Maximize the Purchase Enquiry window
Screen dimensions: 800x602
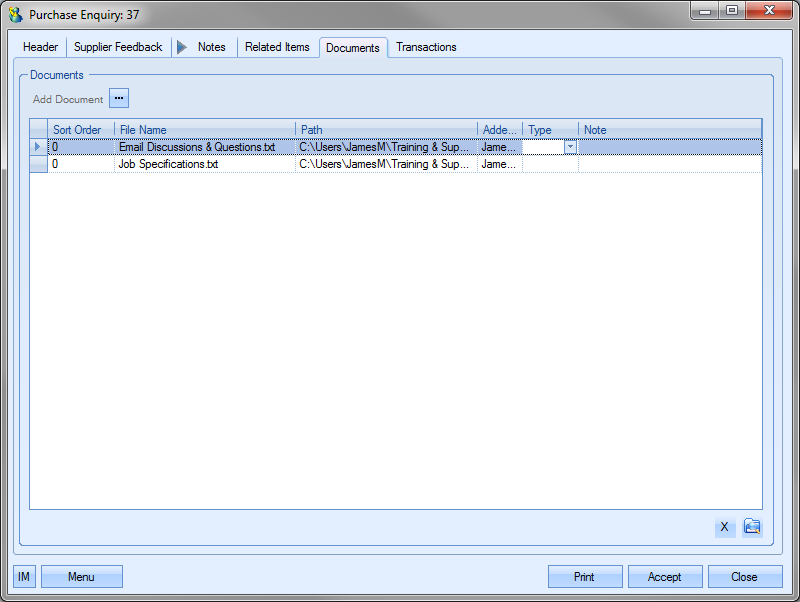coord(732,10)
